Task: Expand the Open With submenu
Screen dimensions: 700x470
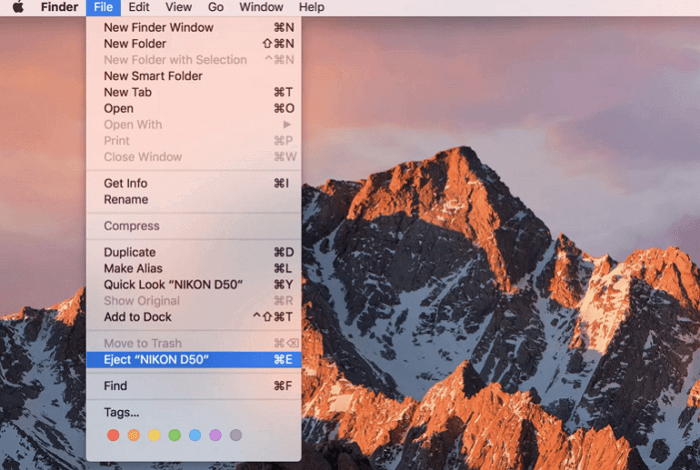Action: pyautogui.click(x=194, y=125)
